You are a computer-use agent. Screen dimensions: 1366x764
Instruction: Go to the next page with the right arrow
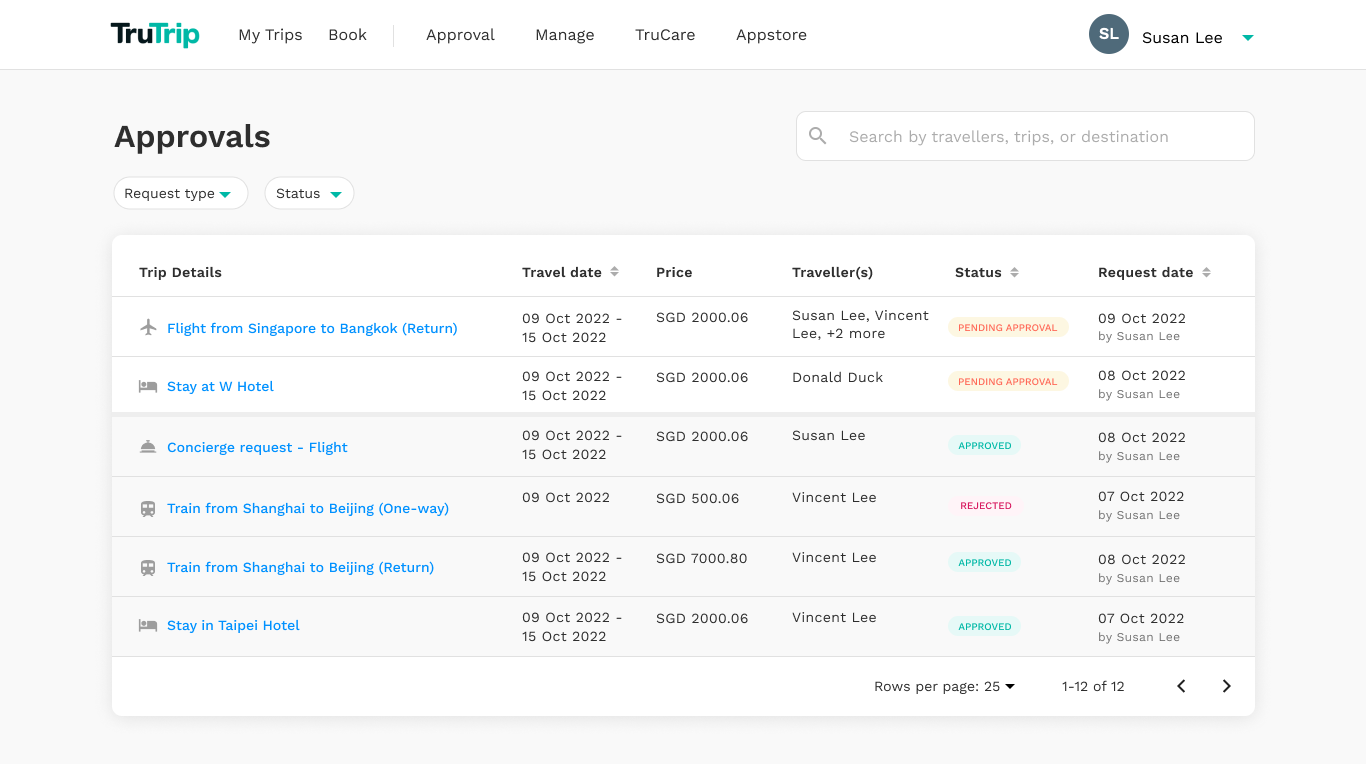click(x=1226, y=686)
